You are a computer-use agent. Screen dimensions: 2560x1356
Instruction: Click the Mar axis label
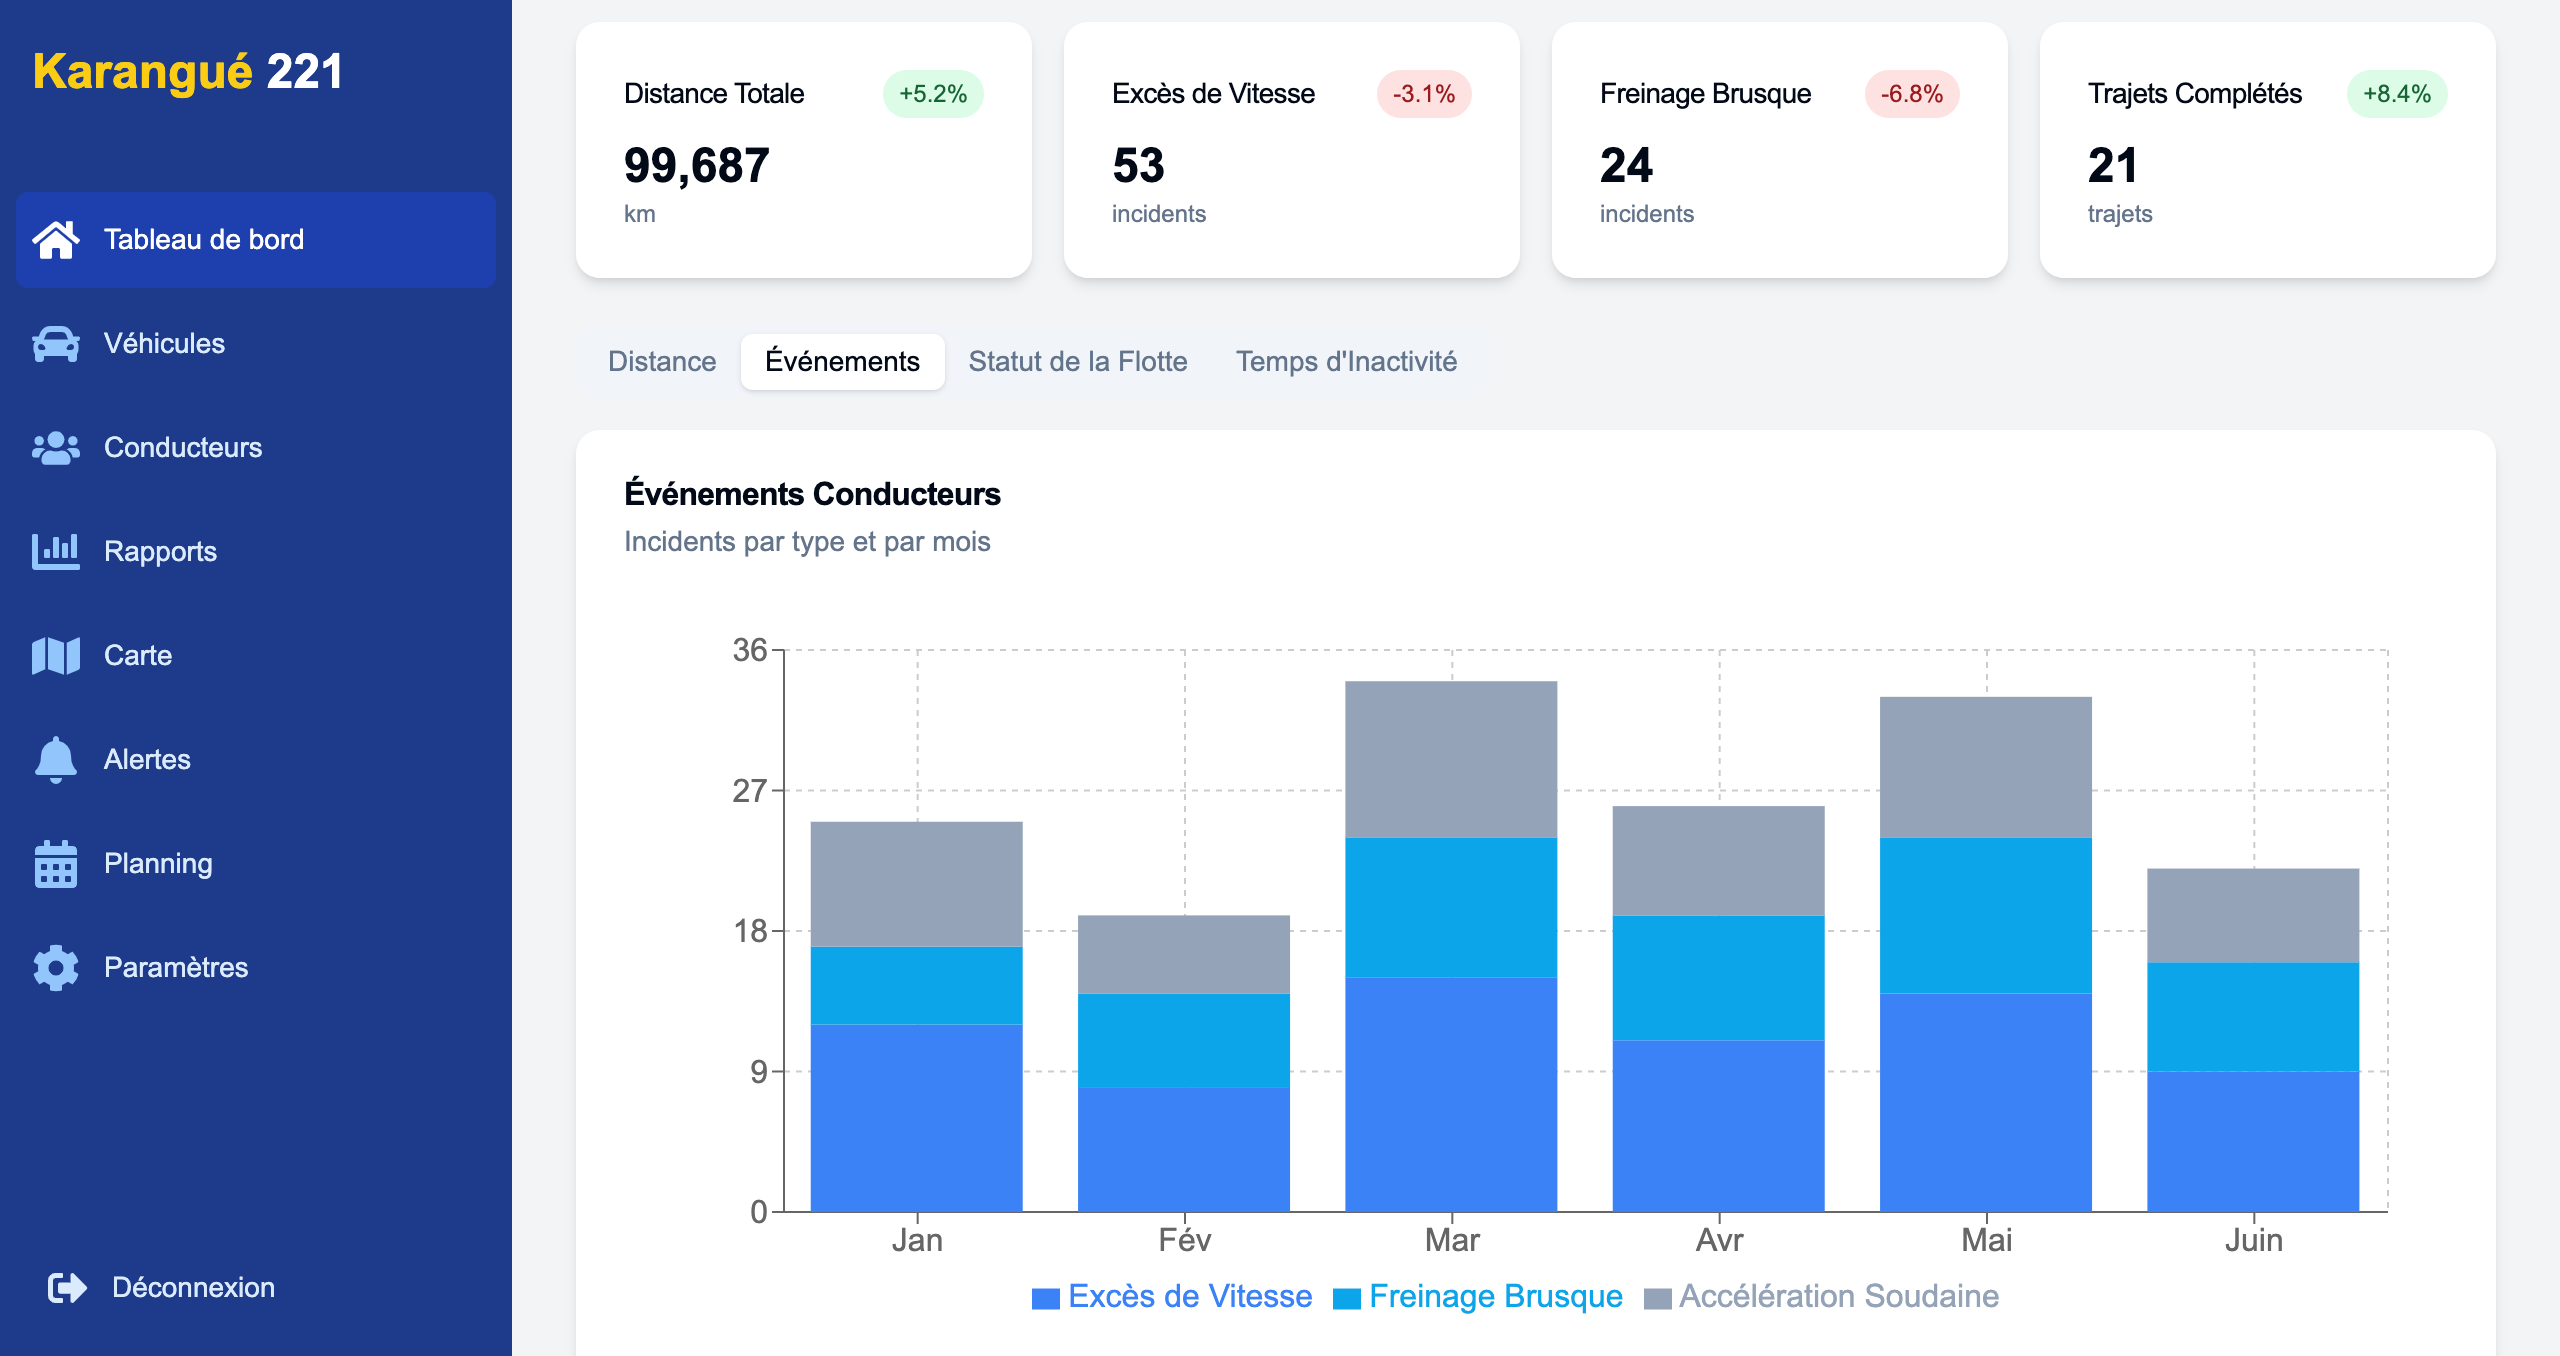[1452, 1241]
